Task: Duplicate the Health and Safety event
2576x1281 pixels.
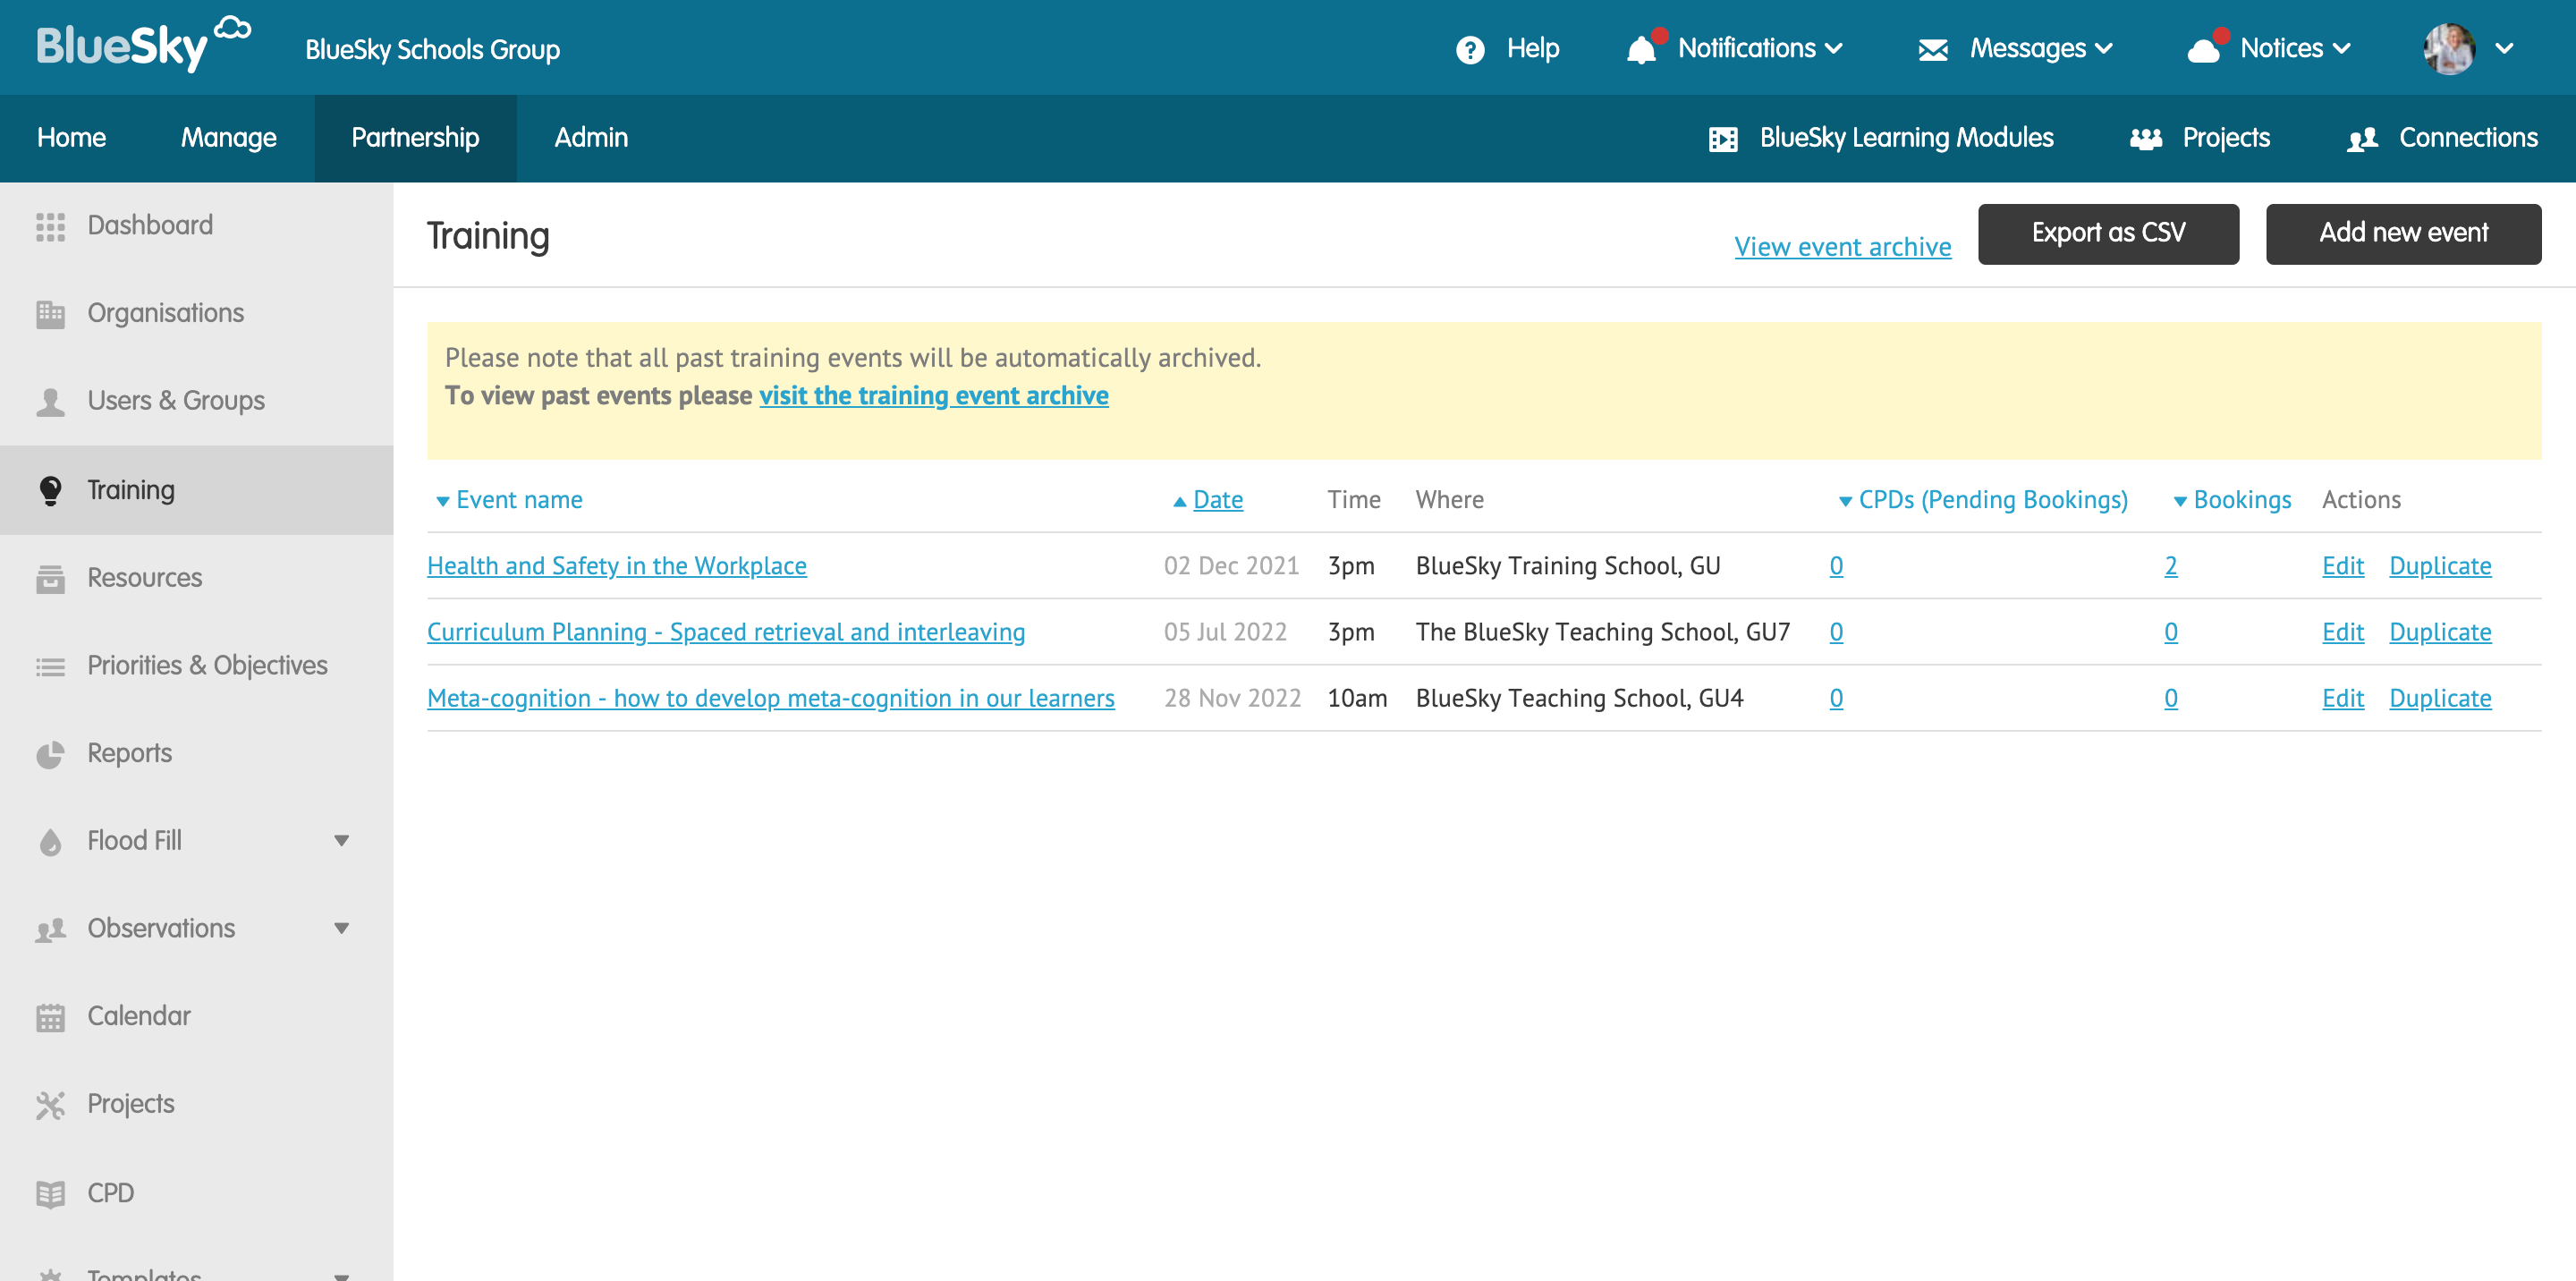Action: tap(2440, 566)
